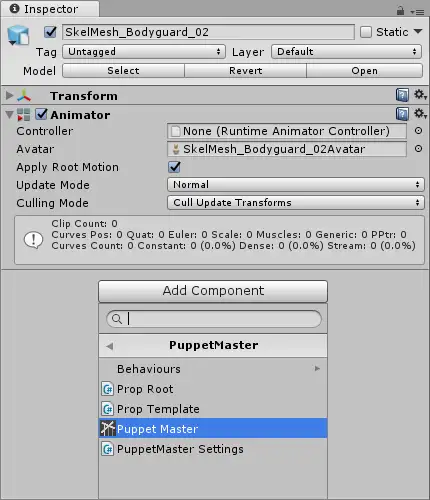Image resolution: width=430 pixels, height=500 pixels.
Task: Open Animator component help icon
Action: (402, 114)
